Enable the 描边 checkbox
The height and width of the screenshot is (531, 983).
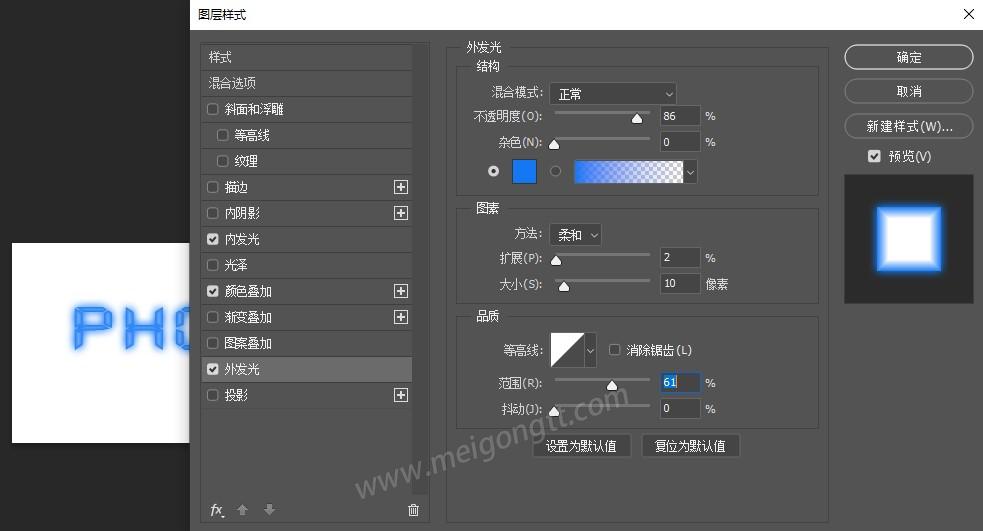(213, 187)
